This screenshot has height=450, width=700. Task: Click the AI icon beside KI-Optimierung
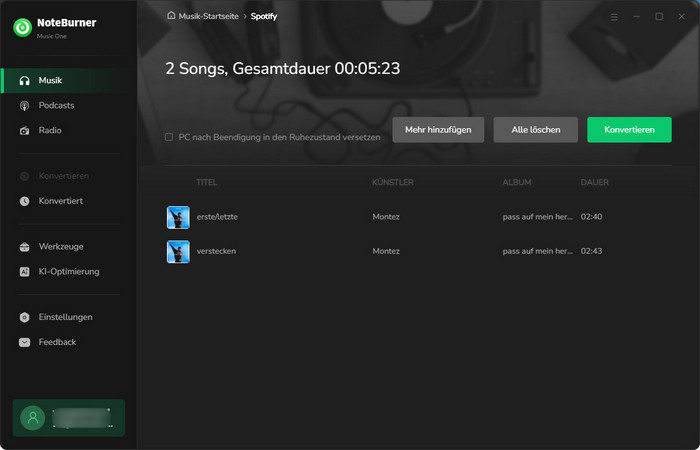click(25, 272)
